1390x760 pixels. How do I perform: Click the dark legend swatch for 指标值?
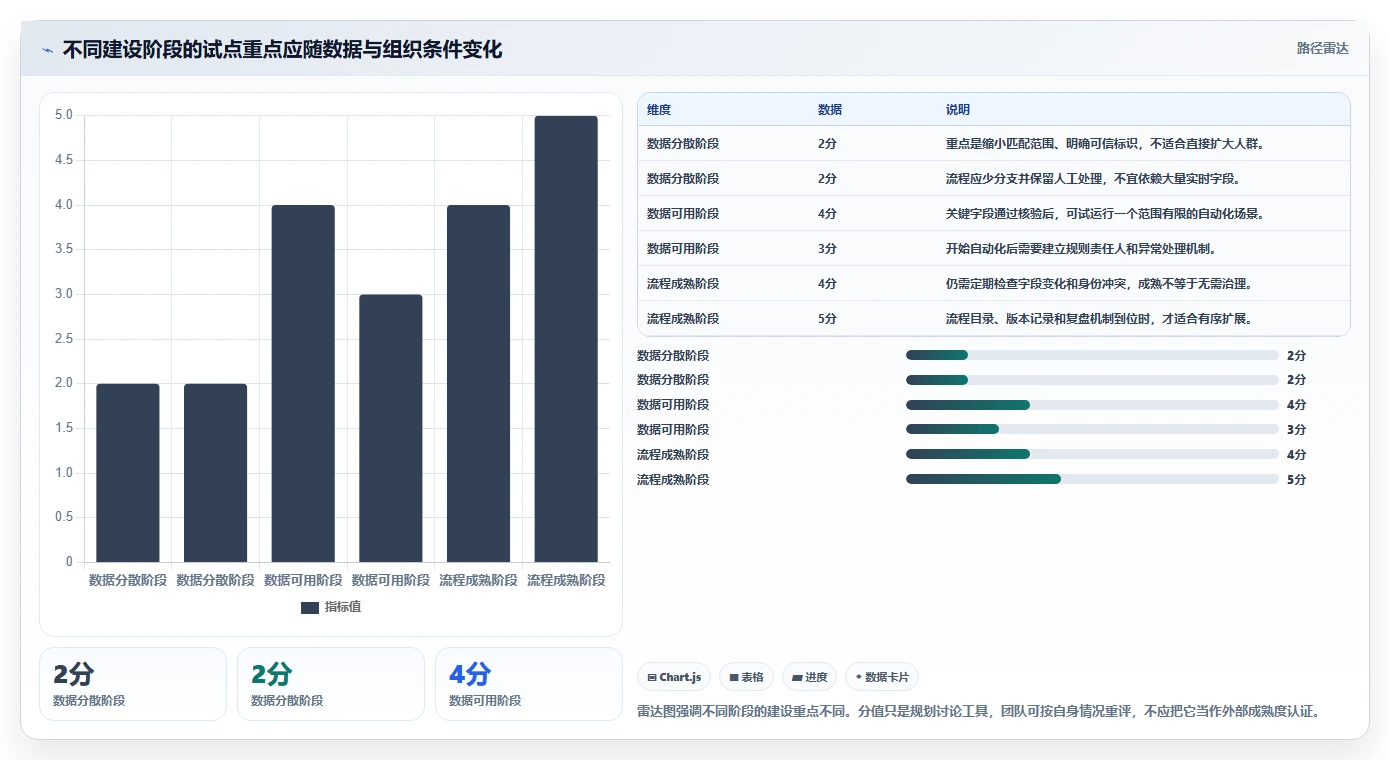(309, 607)
